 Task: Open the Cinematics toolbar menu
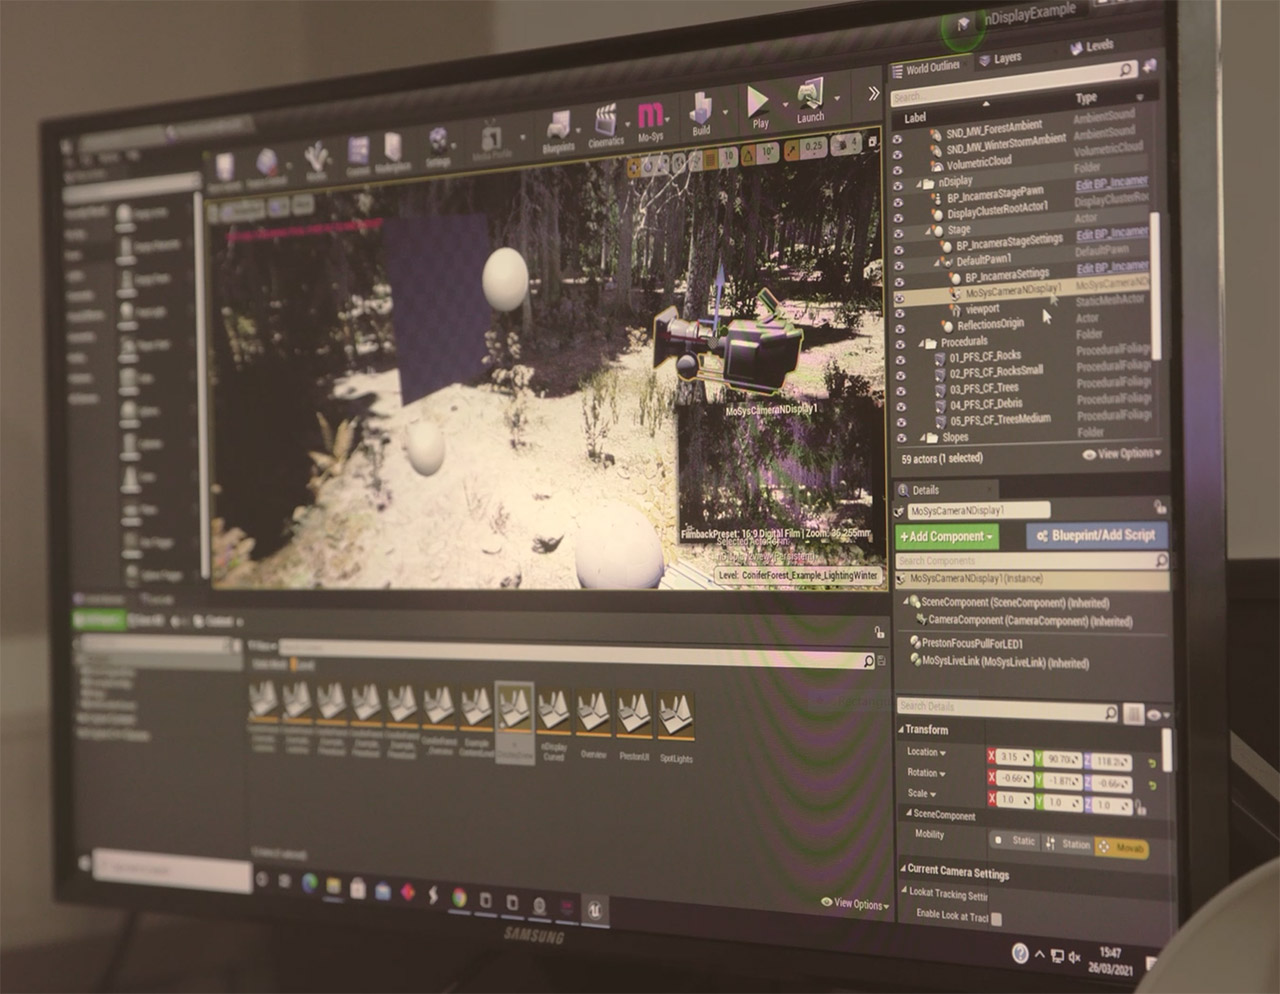point(606,126)
